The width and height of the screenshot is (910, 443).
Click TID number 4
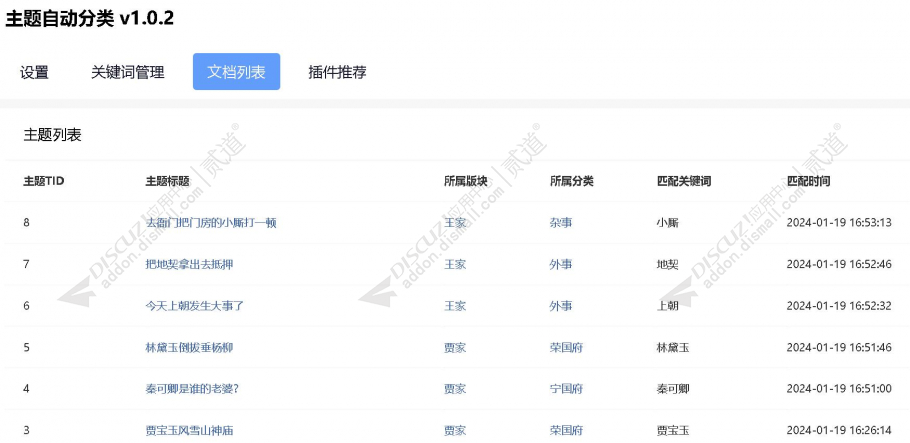point(27,389)
